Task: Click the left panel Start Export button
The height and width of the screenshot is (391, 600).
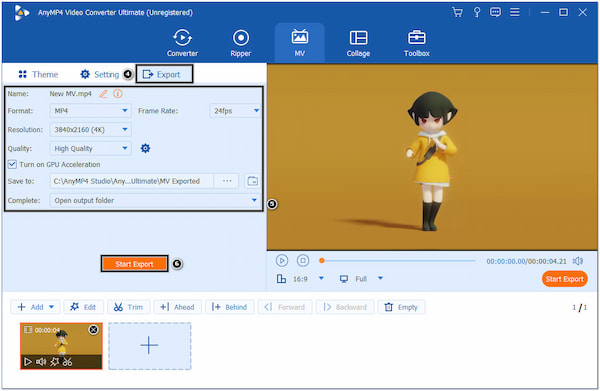Action: [x=134, y=264]
